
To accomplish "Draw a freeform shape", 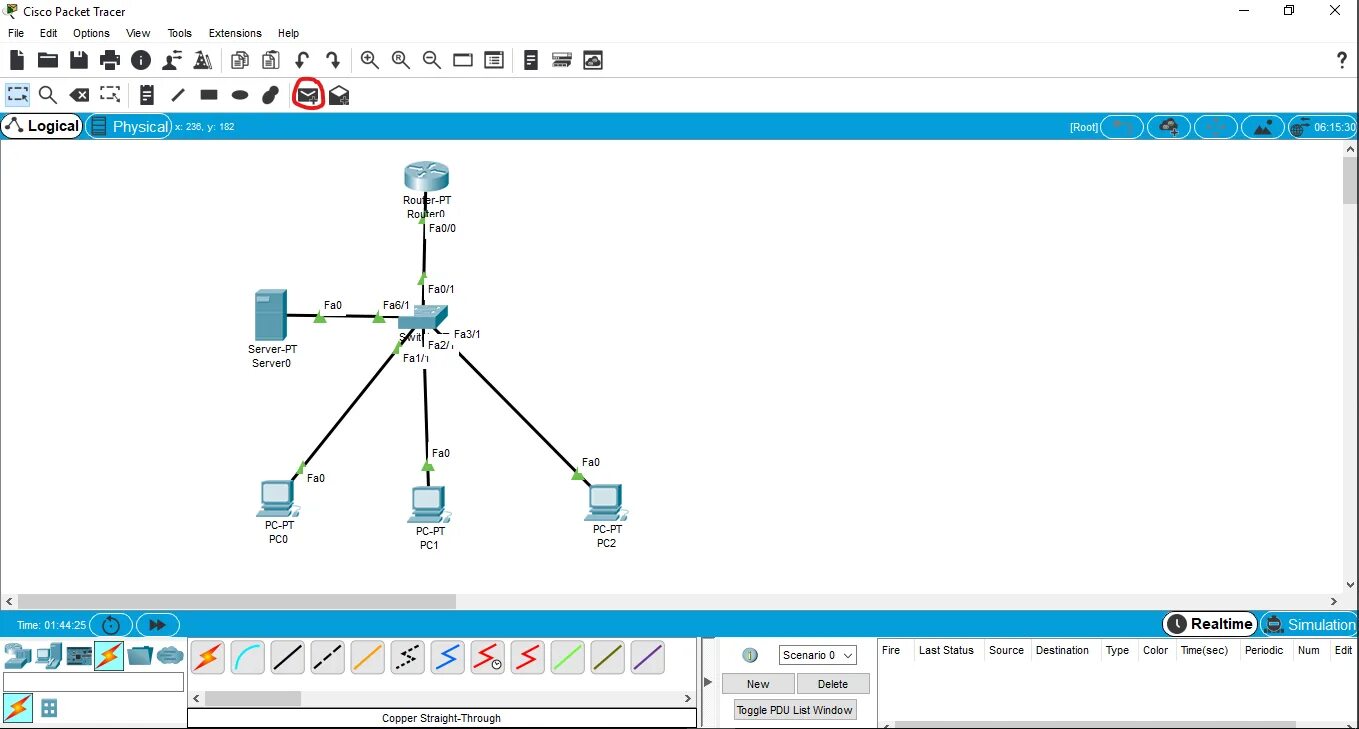I will pos(270,95).
